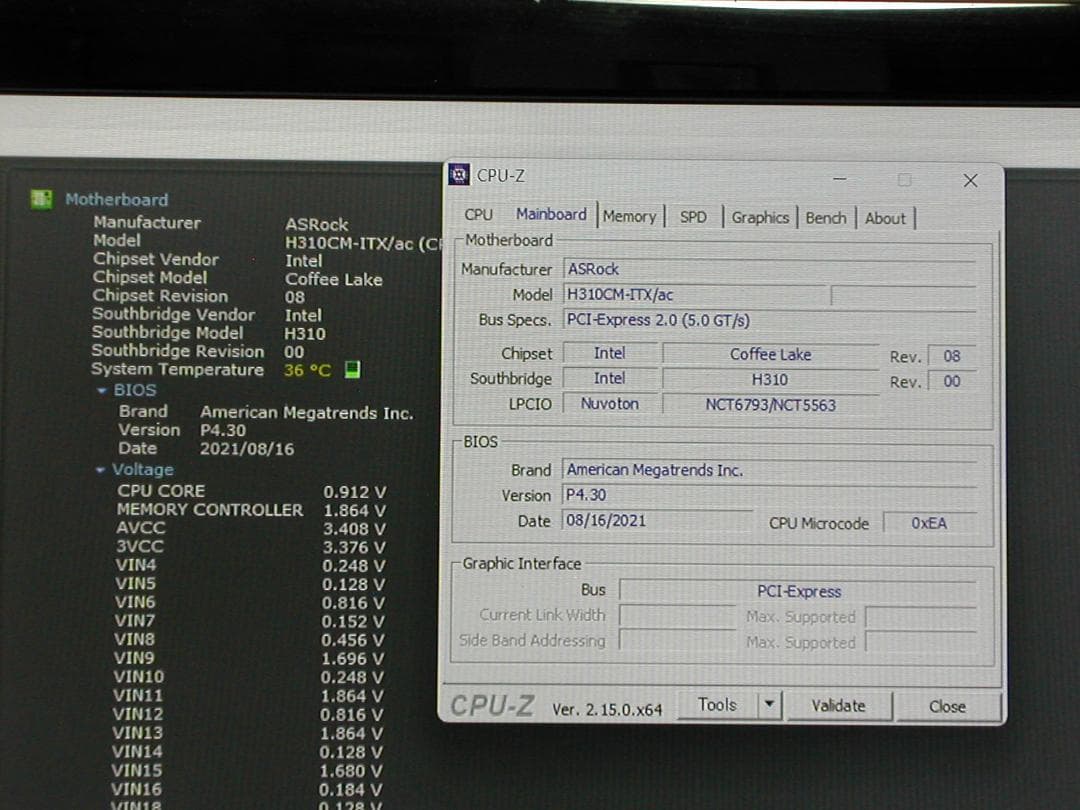Click the green Motherboard icon in the sensor list
The height and width of the screenshot is (810, 1080).
pos(40,199)
